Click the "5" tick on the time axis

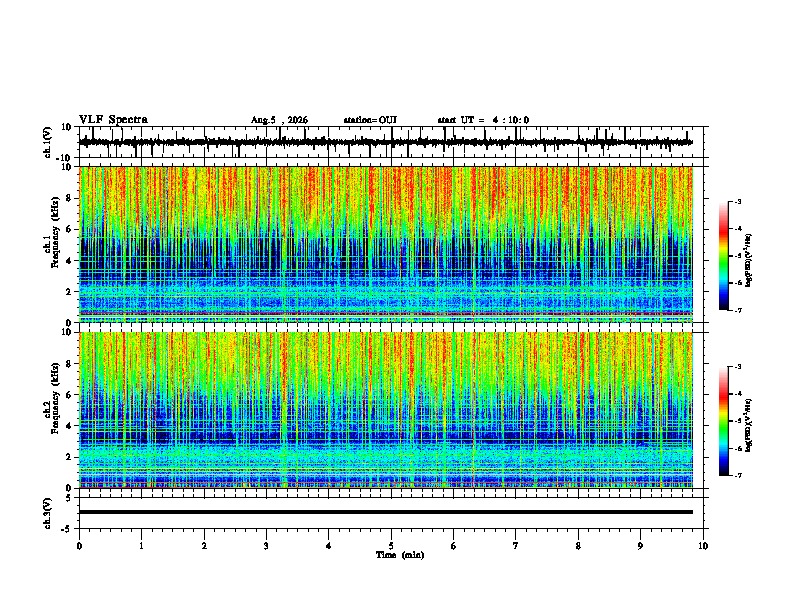click(x=391, y=546)
